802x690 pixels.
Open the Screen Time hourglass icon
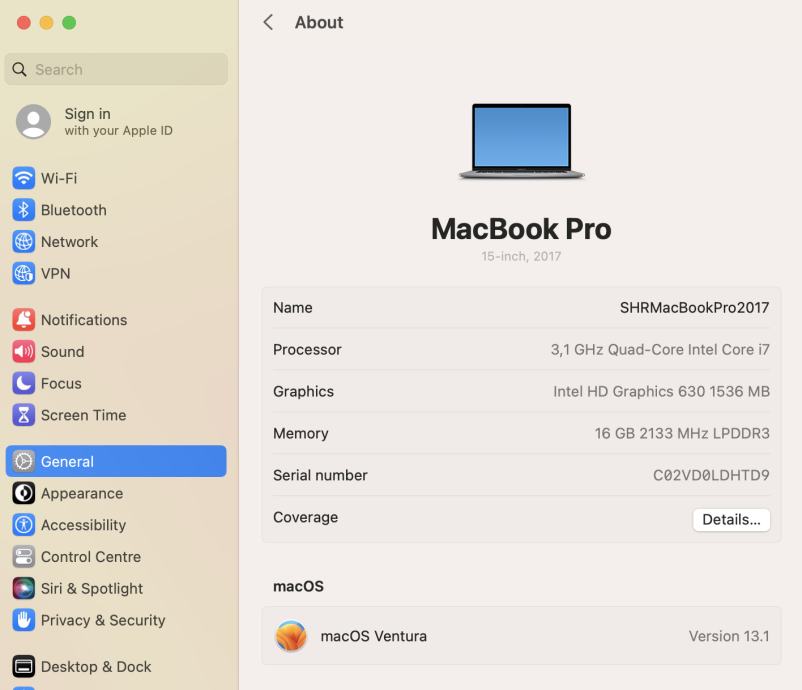(24, 415)
